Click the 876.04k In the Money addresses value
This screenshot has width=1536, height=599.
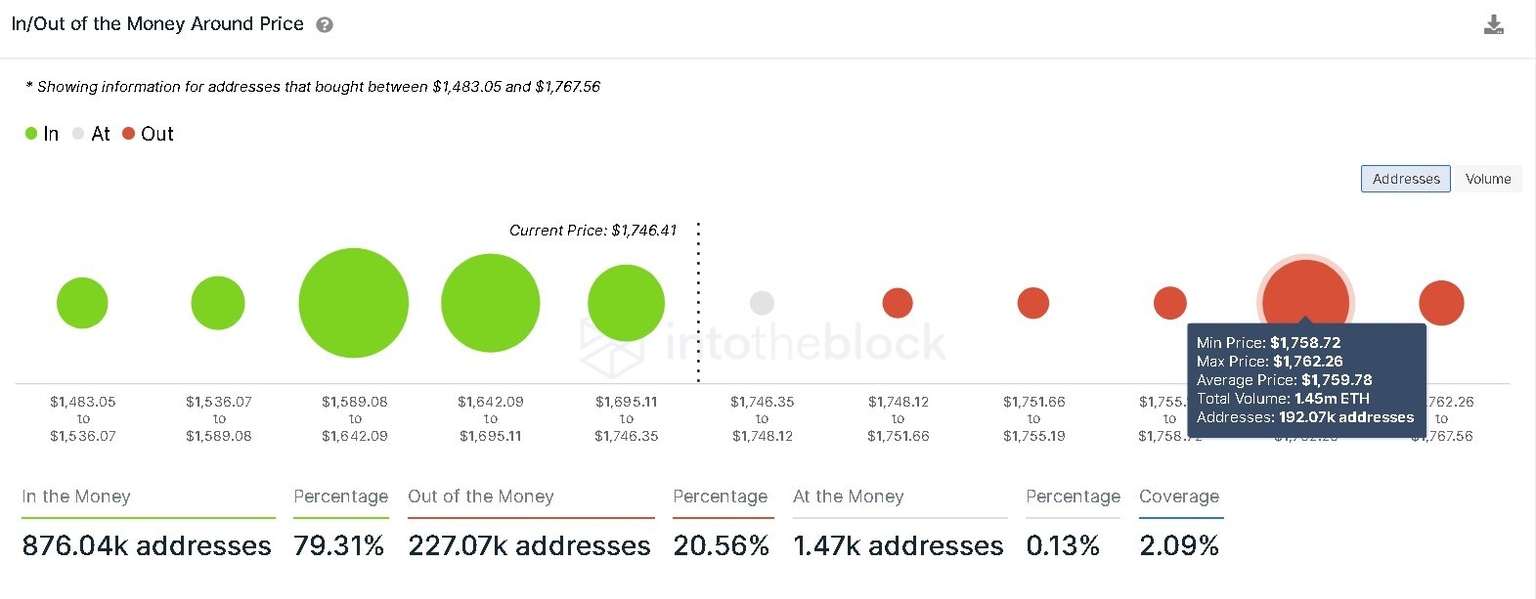pos(146,546)
